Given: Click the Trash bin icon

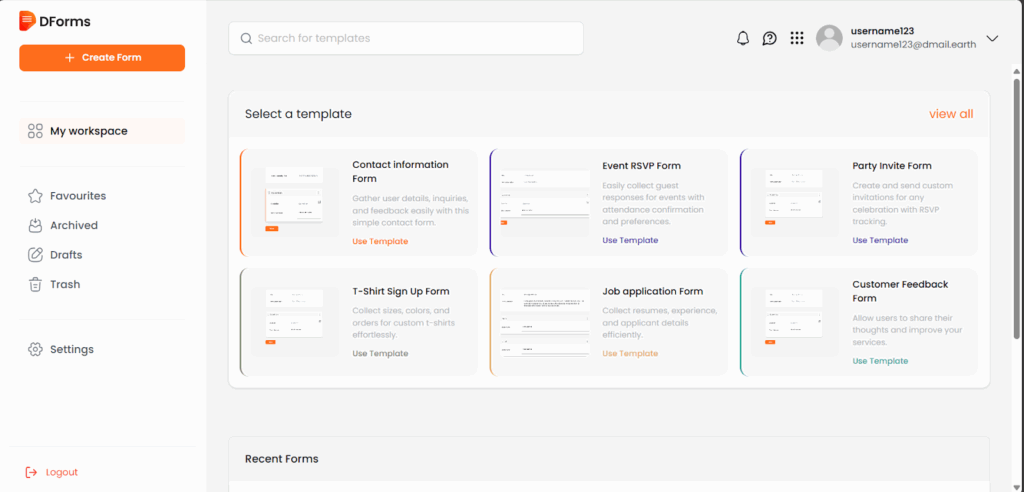Looking at the screenshot, I should tap(35, 284).
